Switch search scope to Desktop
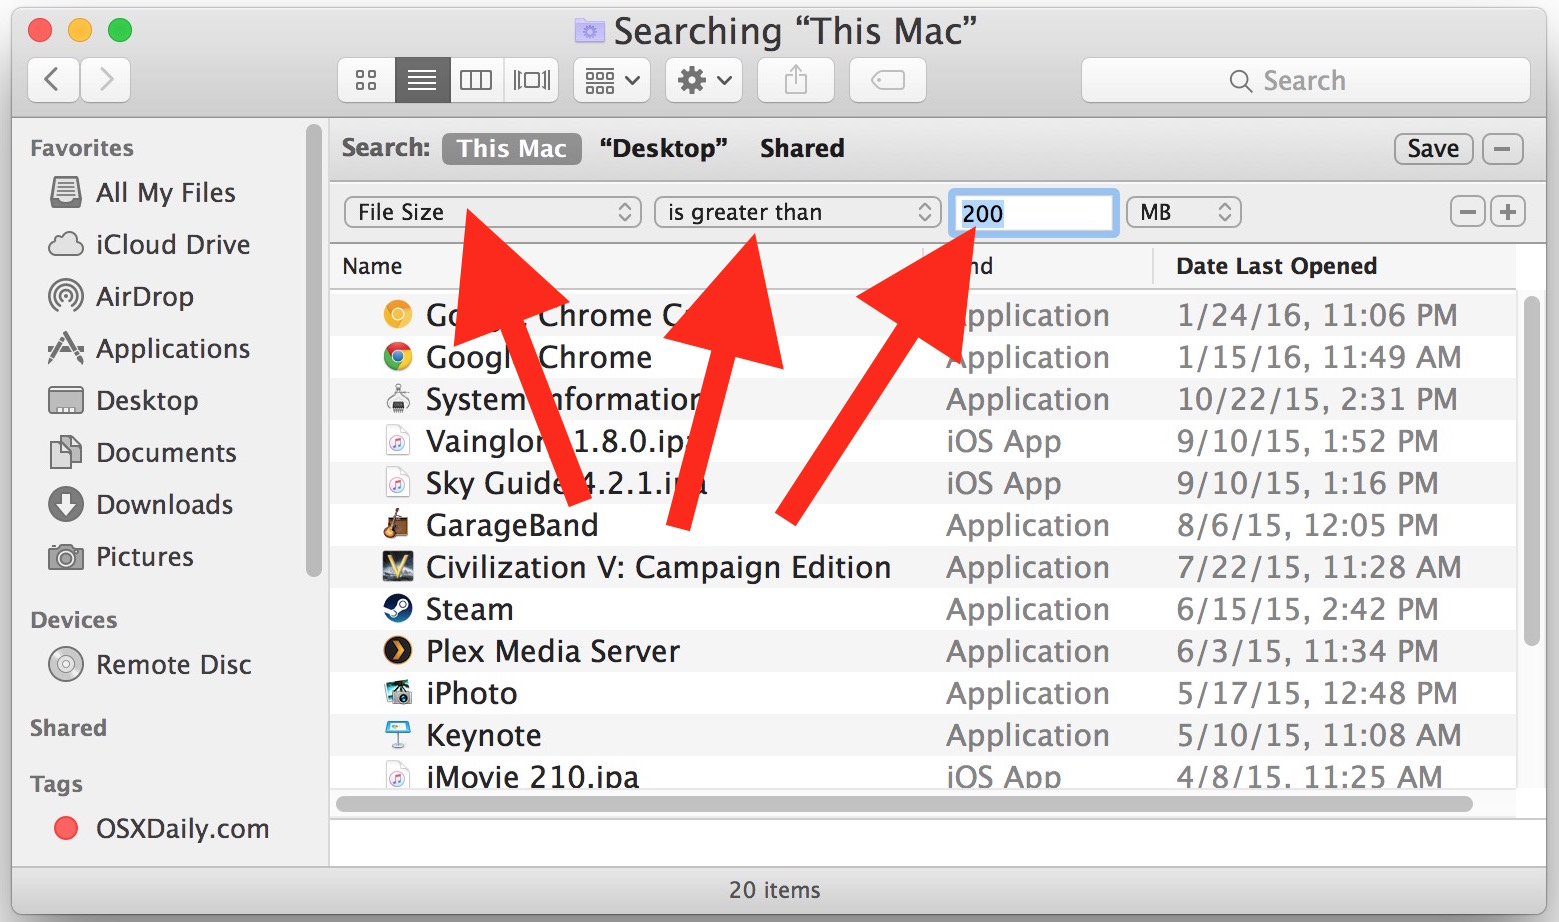This screenshot has height=922, width=1559. (x=663, y=148)
